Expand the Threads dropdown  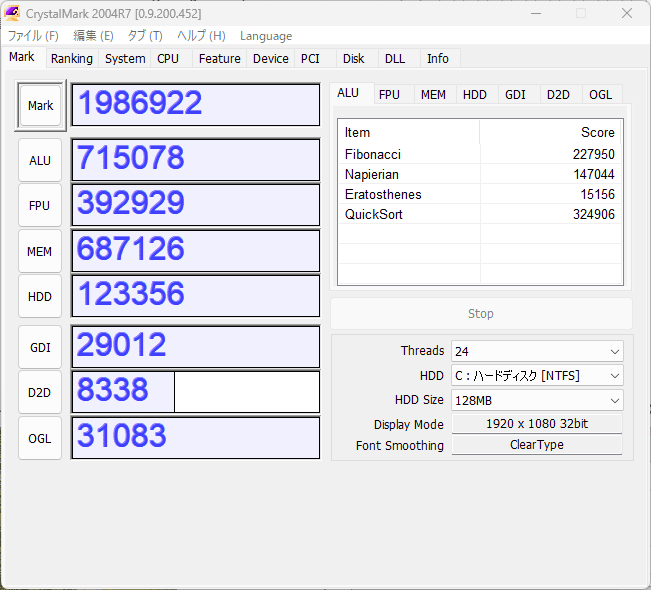536,351
